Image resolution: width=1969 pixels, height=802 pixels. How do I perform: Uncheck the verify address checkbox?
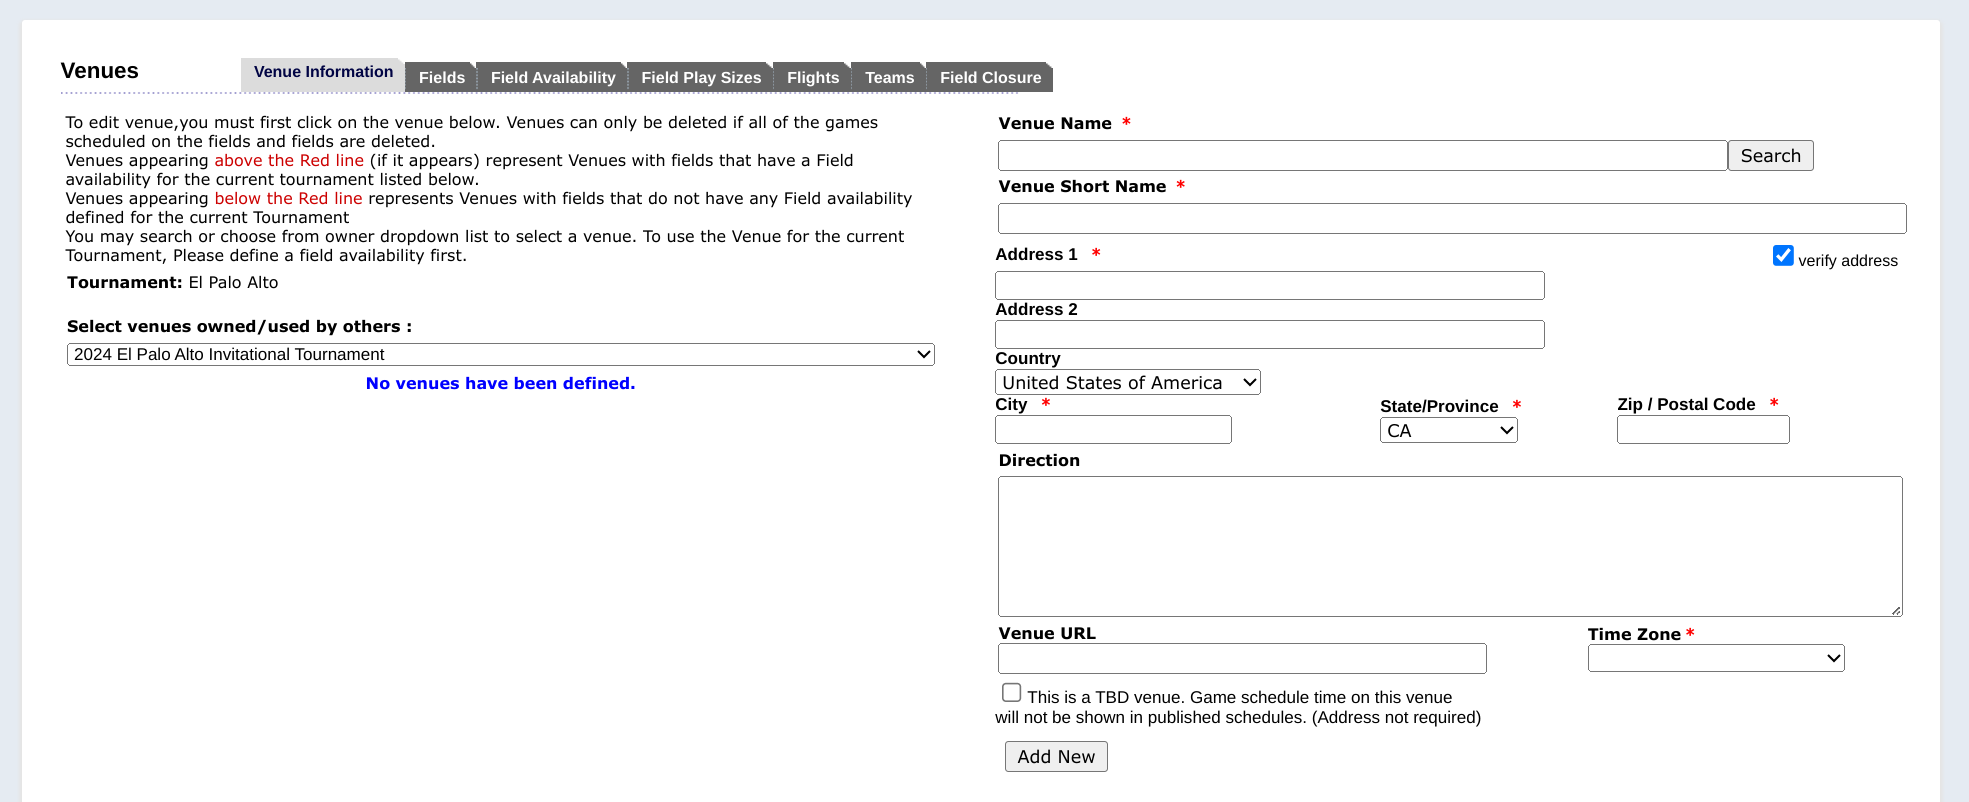(1782, 256)
